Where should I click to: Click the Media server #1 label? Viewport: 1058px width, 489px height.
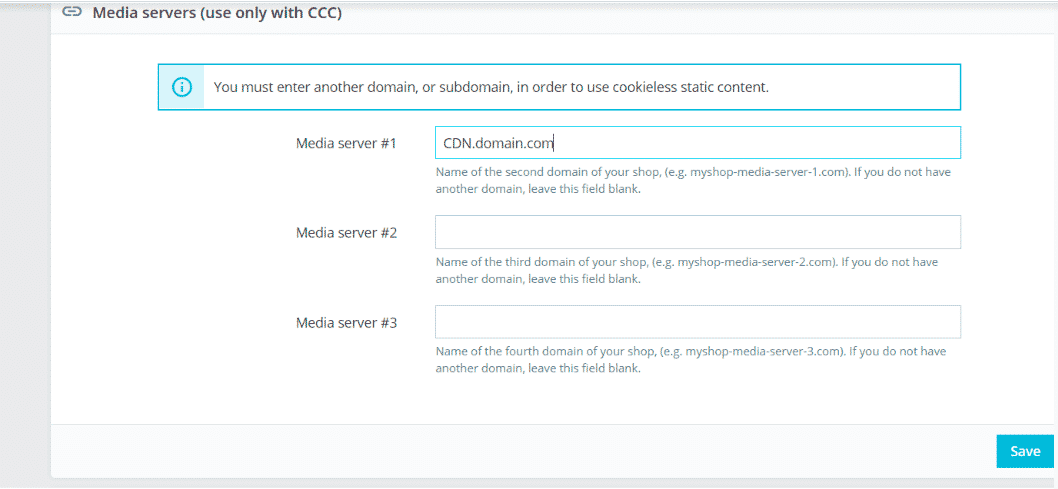347,143
